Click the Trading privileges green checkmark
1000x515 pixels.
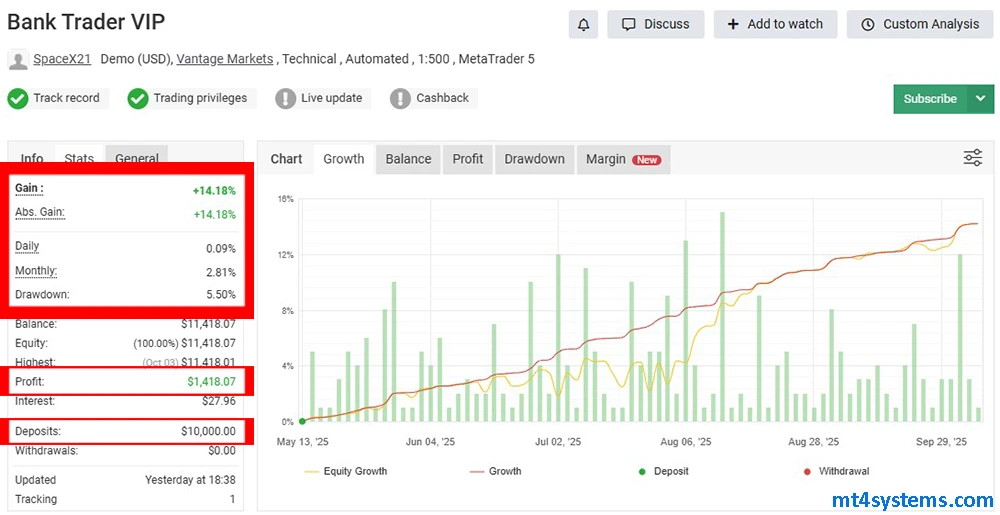coord(138,98)
